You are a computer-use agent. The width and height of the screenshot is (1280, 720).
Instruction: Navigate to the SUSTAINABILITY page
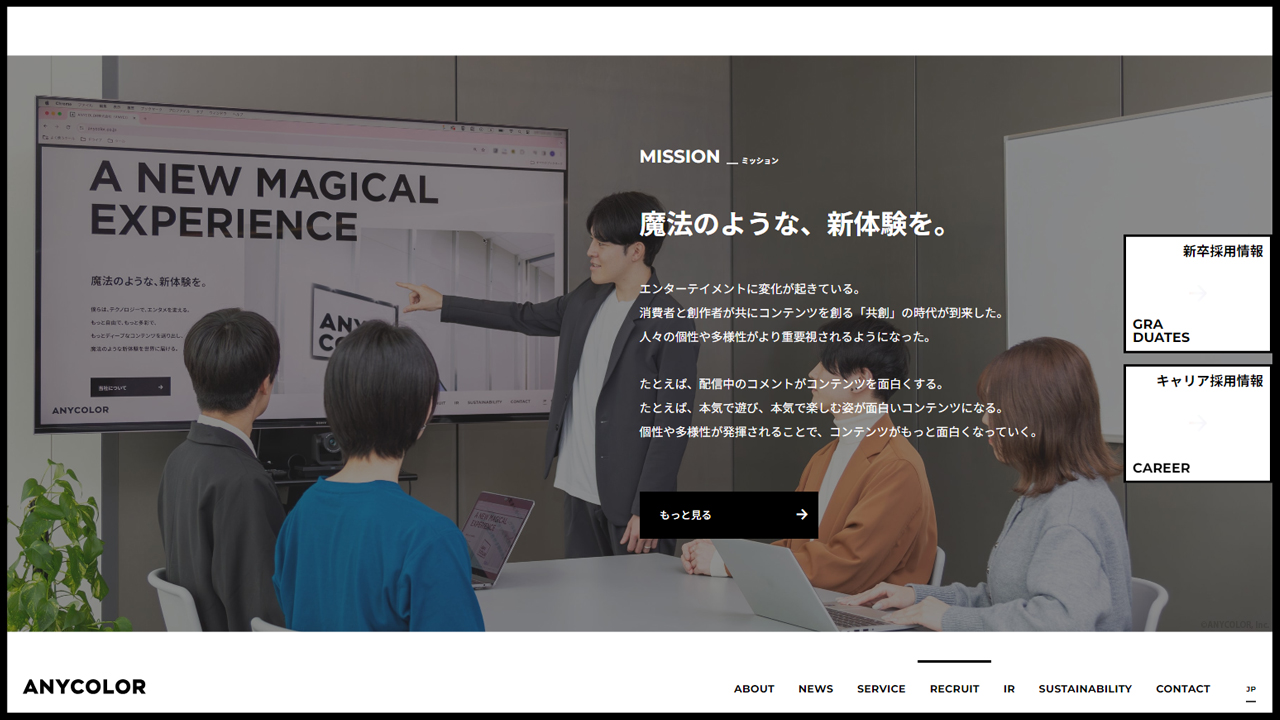pos(1085,689)
